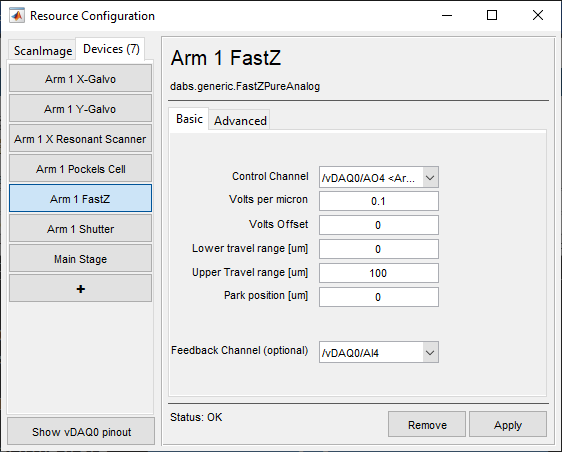Select the Basic tab
This screenshot has height=452, width=562.
[x=189, y=119]
